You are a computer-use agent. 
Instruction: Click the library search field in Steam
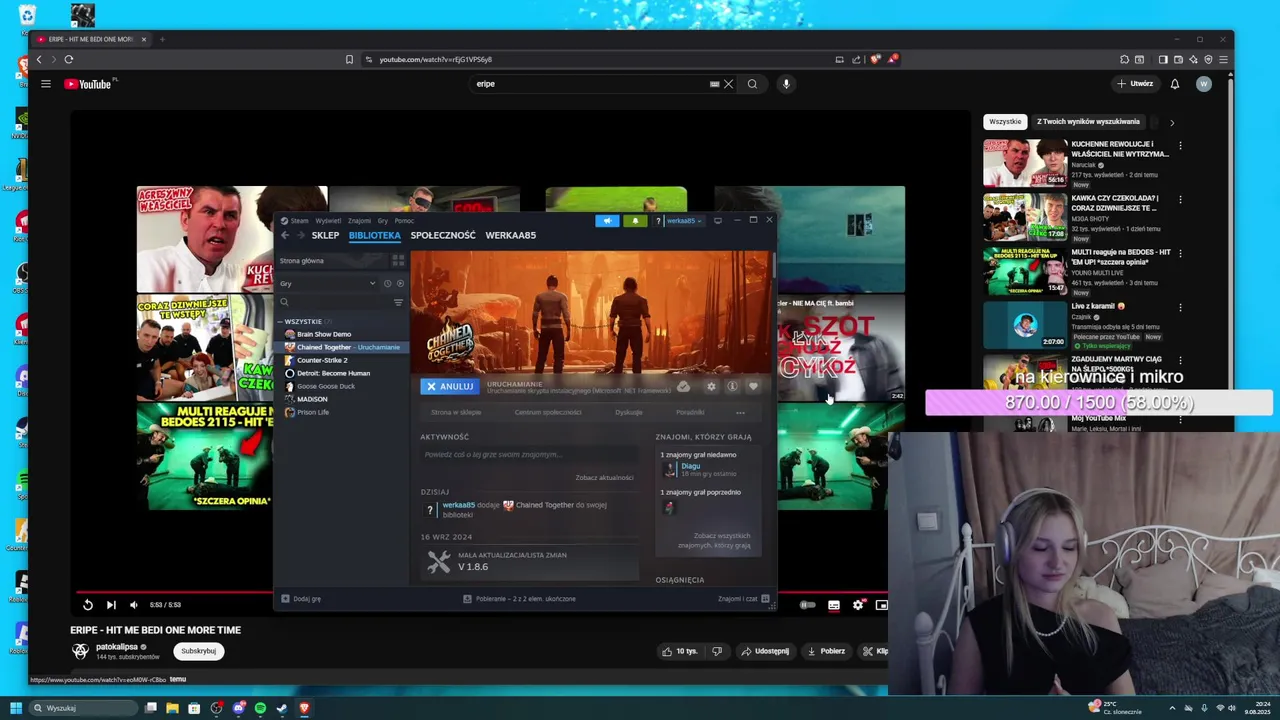(333, 302)
